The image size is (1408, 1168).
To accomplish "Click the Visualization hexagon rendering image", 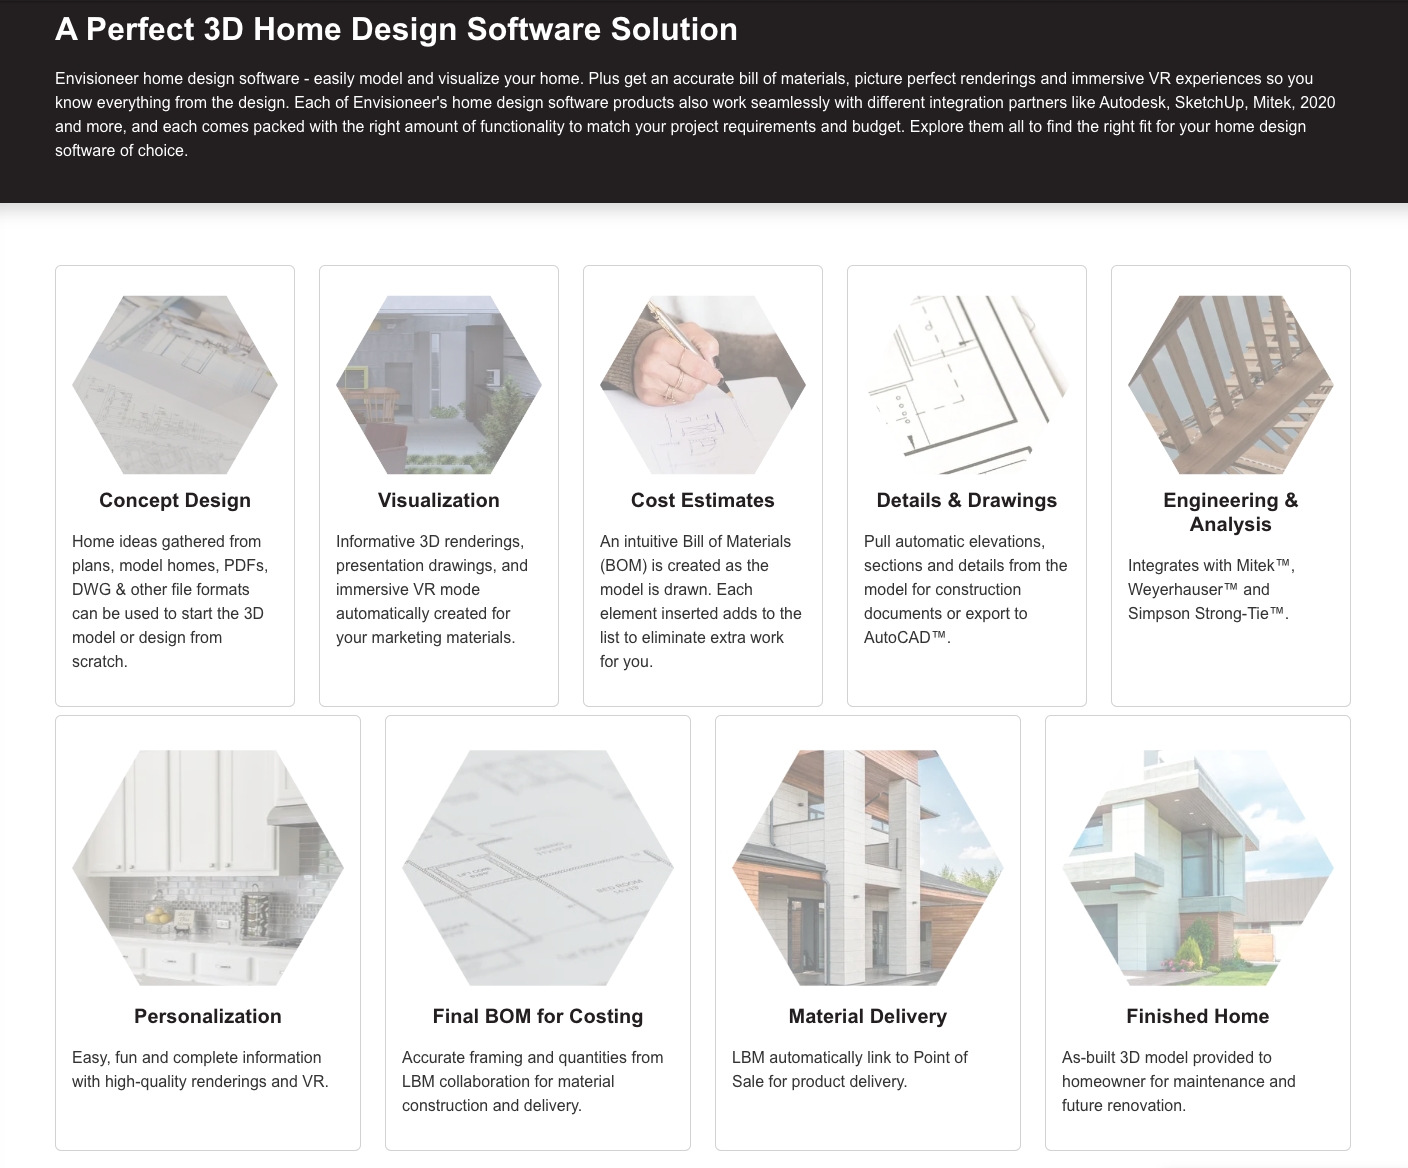I will pyautogui.click(x=439, y=384).
